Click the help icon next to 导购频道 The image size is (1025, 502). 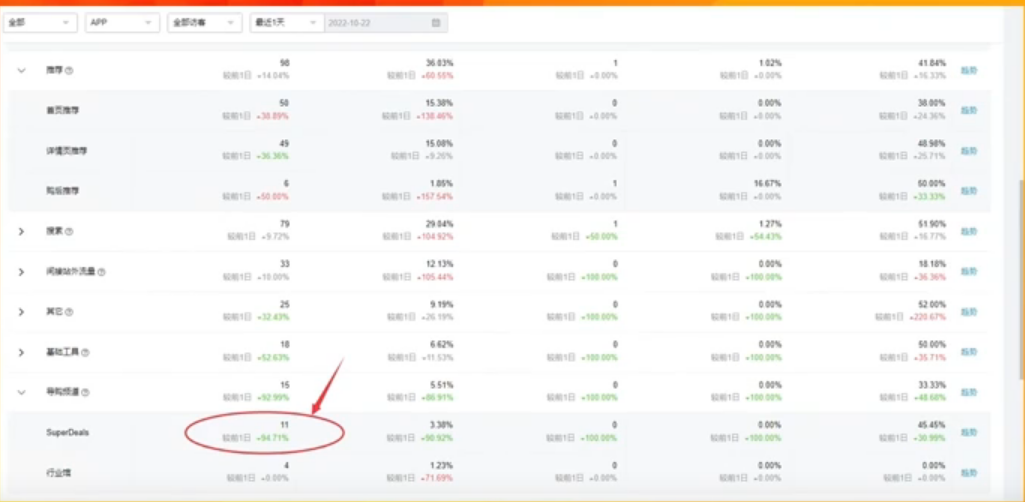pyautogui.click(x=85, y=393)
